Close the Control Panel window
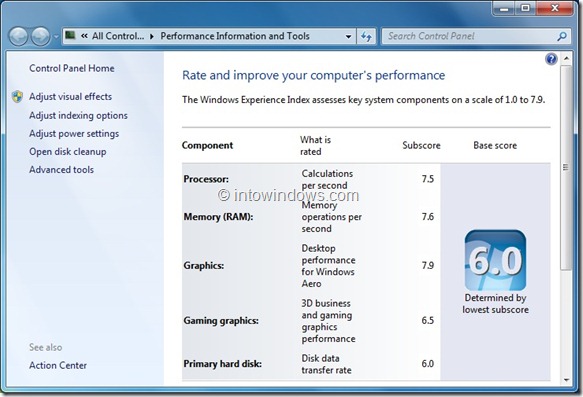Screen dimensions: 583x397 tap(554, 8)
